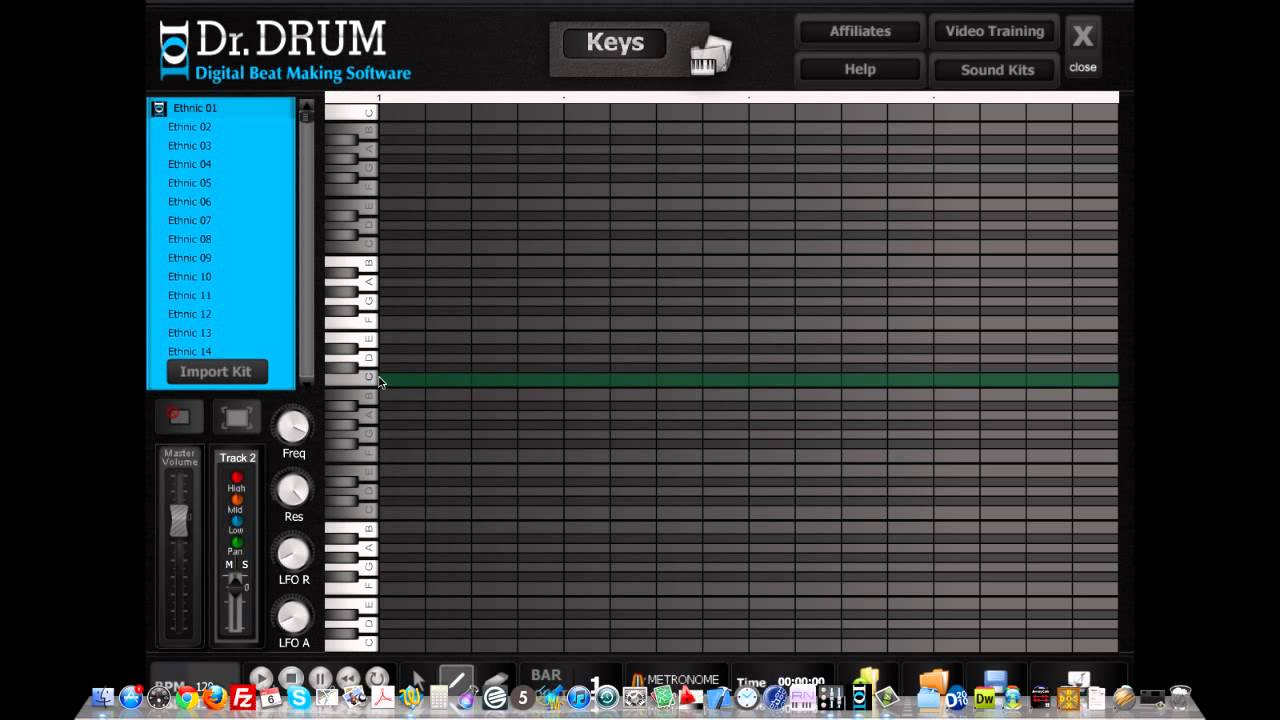Open iTunes from the Dock

pyautogui.click(x=578, y=697)
